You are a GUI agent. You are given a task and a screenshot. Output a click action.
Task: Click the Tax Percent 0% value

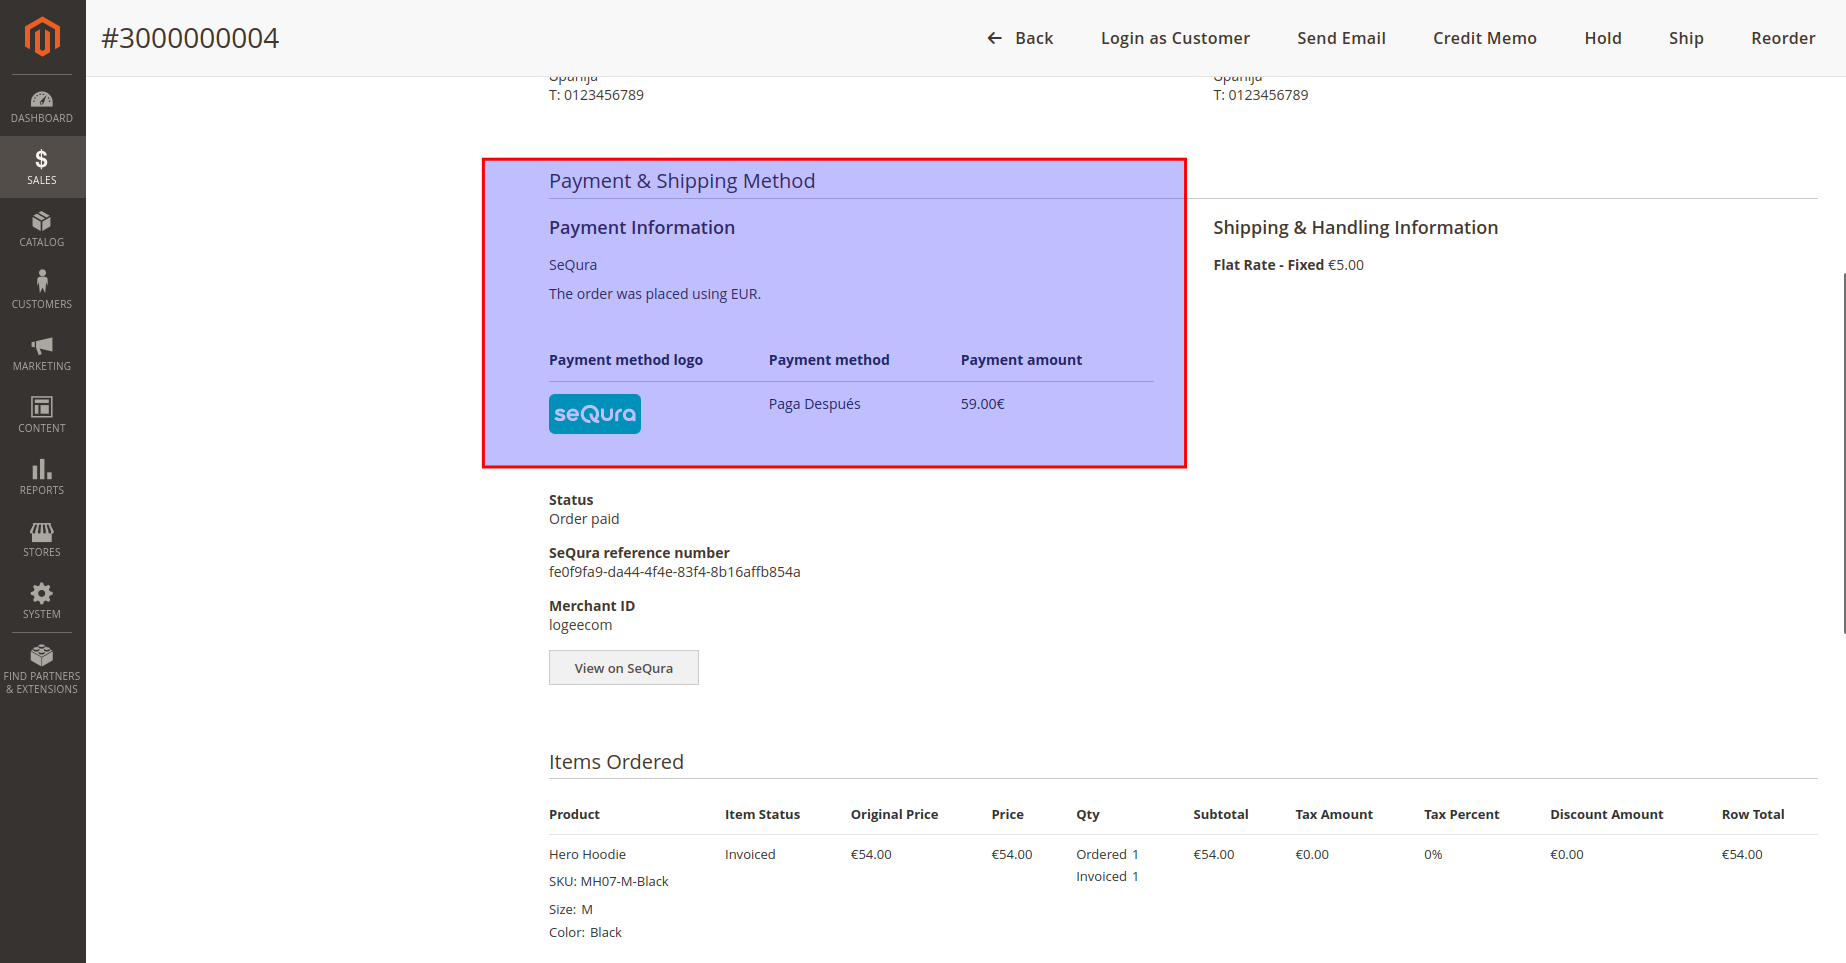pos(1433,854)
